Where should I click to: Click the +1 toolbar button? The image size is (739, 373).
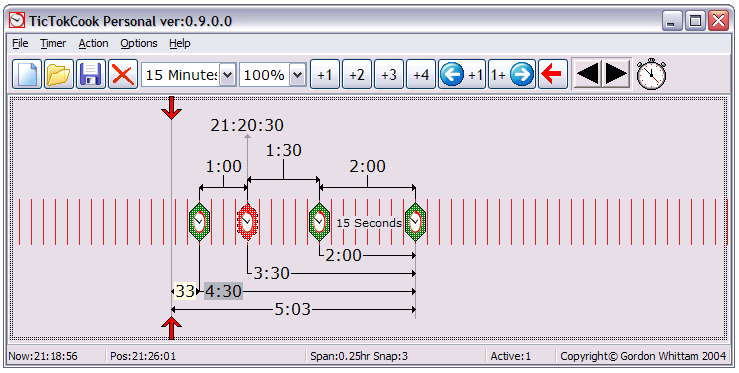[x=325, y=74]
